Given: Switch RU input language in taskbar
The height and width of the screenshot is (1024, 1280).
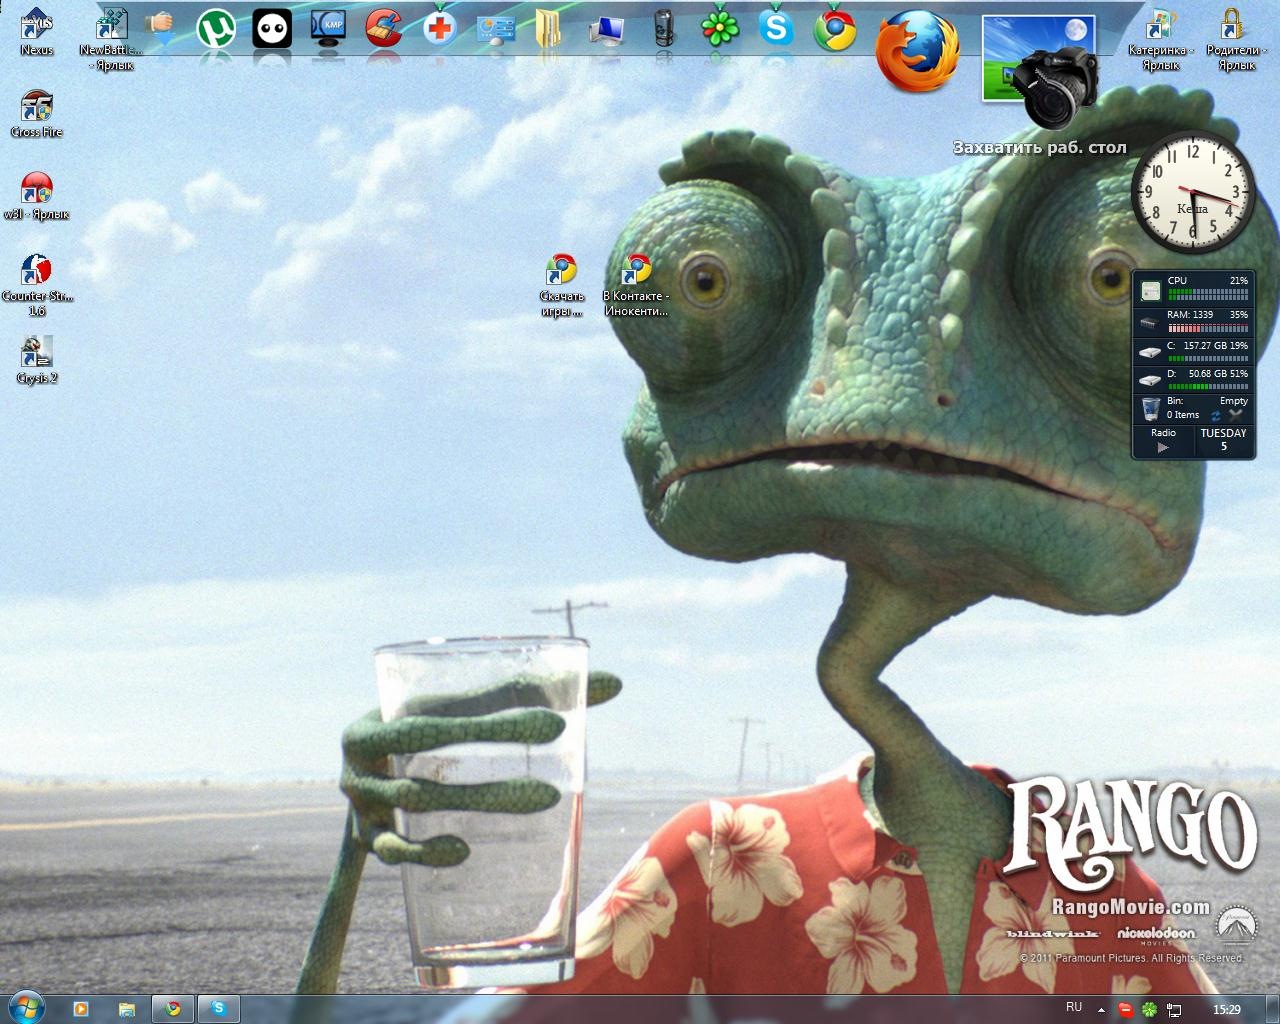Looking at the screenshot, I should (1073, 1008).
